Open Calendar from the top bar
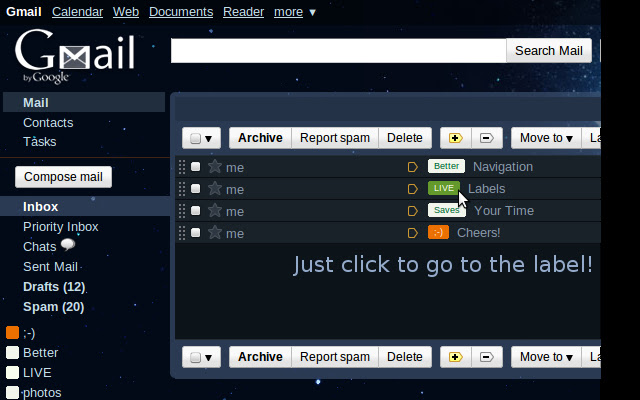The image size is (640, 400). coord(77,12)
